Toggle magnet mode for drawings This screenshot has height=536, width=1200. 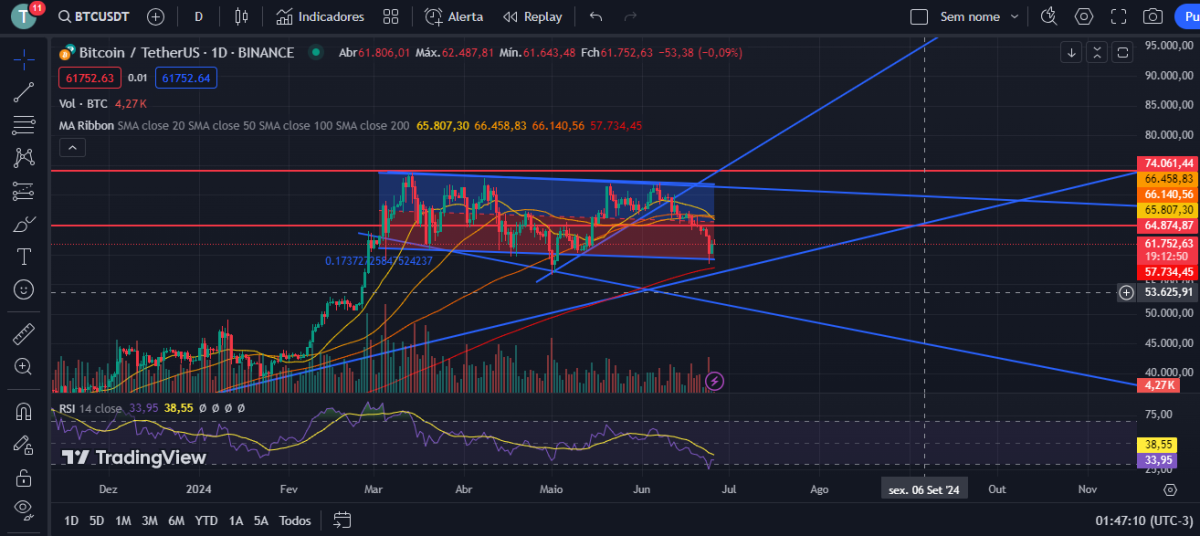point(24,412)
